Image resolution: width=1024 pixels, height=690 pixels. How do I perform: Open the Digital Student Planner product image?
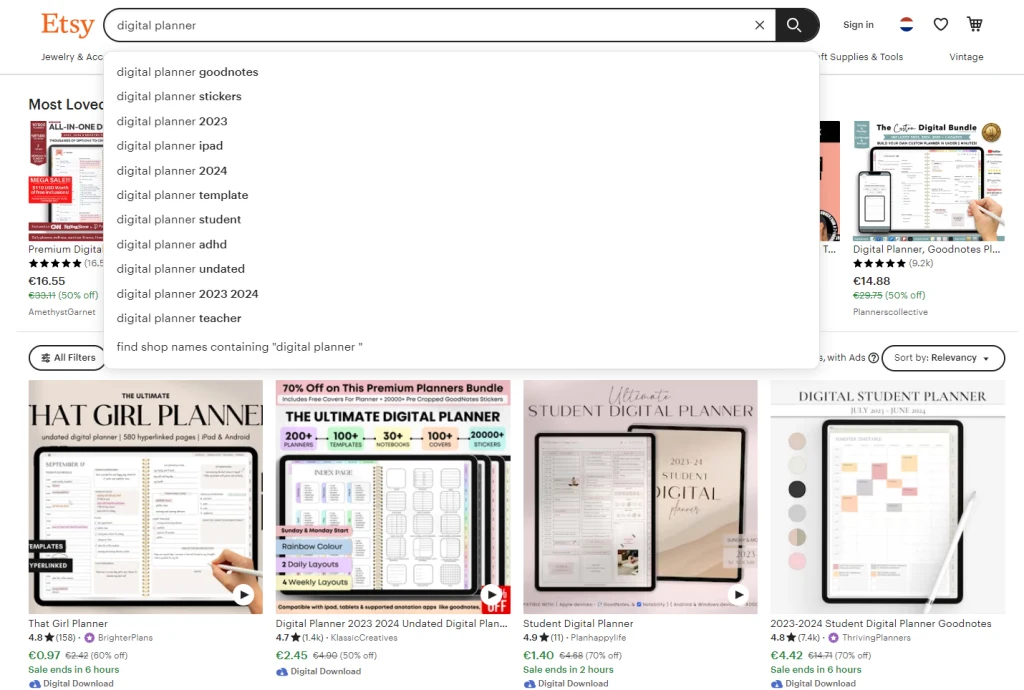[x=887, y=497]
